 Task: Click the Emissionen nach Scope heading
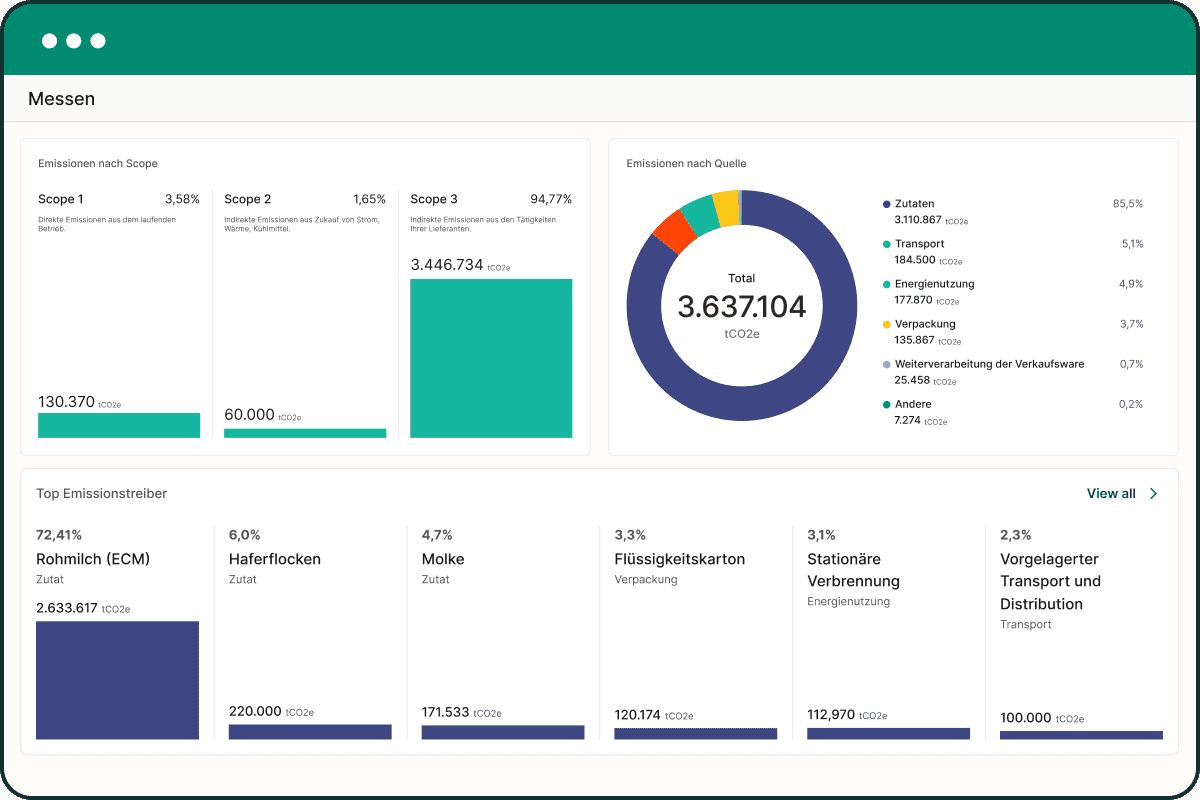point(98,163)
